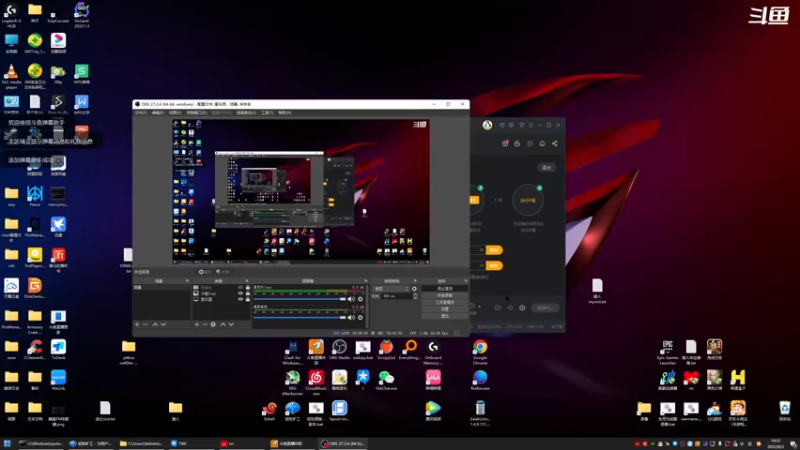800x450 pixels.
Task: Add a new source with plus icon
Action: pyautogui.click(x=196, y=324)
